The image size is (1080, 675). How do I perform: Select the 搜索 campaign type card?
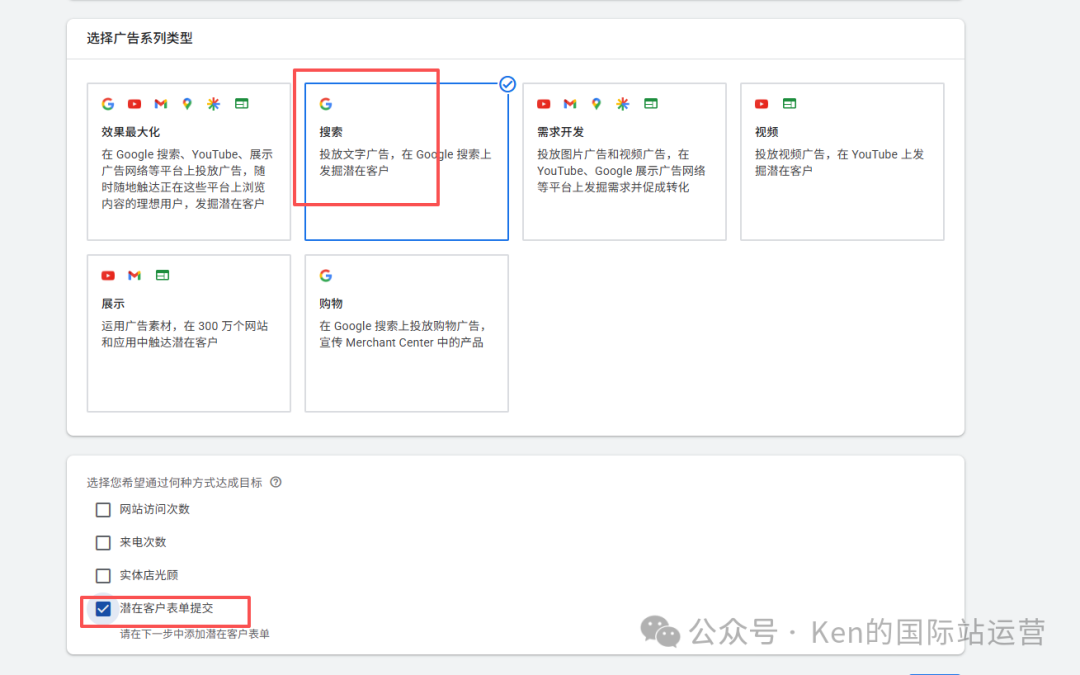pyautogui.click(x=406, y=162)
